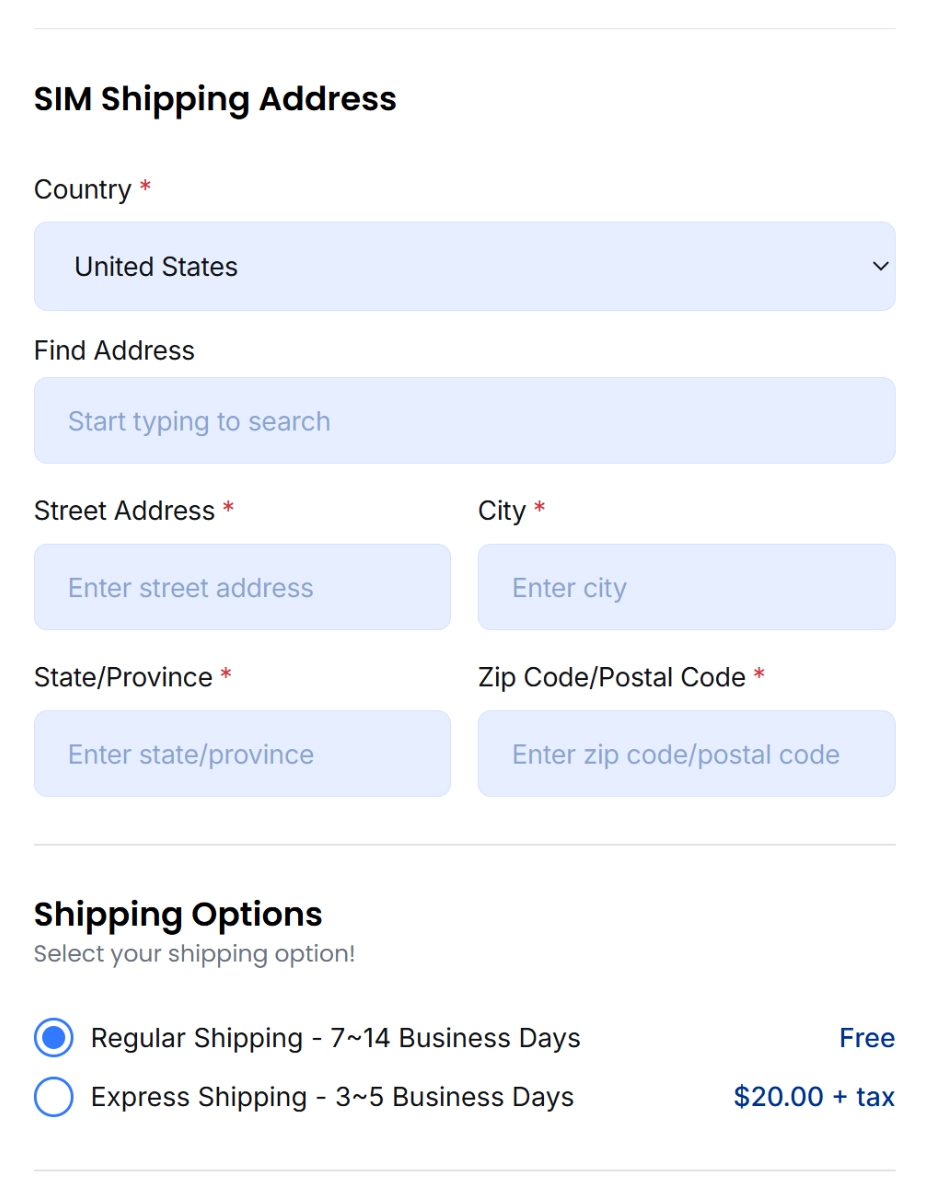Viewport: 930px width, 1202px height.
Task: Click the SIM Shipping Address heading
Action: tap(215, 99)
